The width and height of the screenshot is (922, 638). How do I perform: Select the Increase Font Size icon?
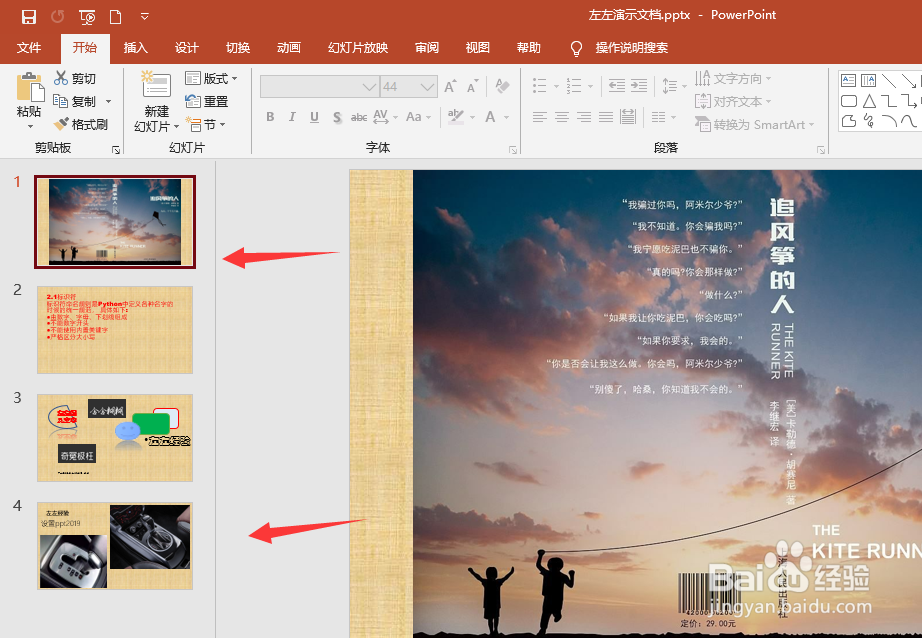(x=448, y=85)
